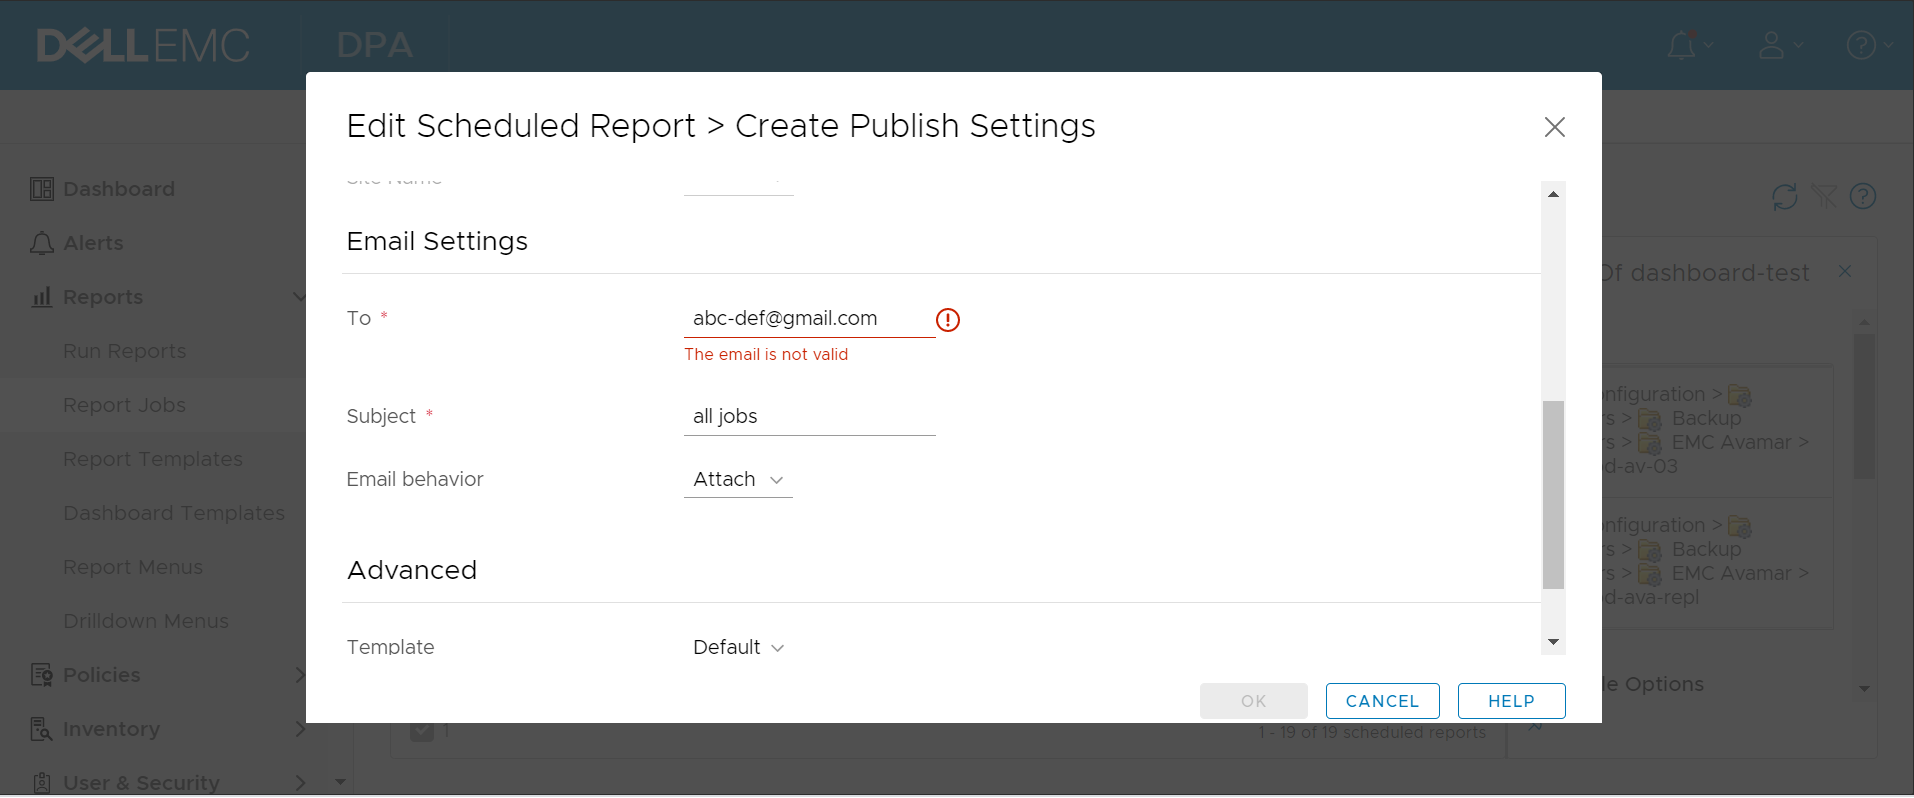Select Run Reports menu item
This screenshot has width=1914, height=798.
[124, 351]
